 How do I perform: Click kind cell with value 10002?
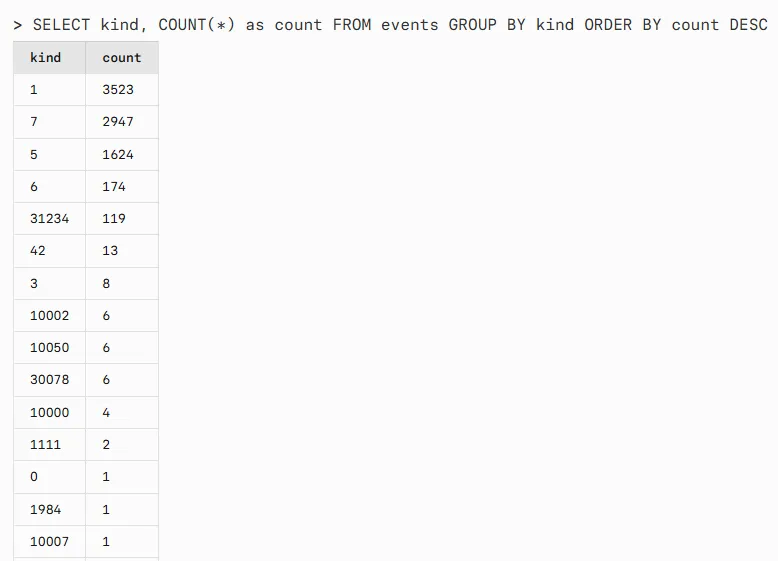(x=50, y=315)
